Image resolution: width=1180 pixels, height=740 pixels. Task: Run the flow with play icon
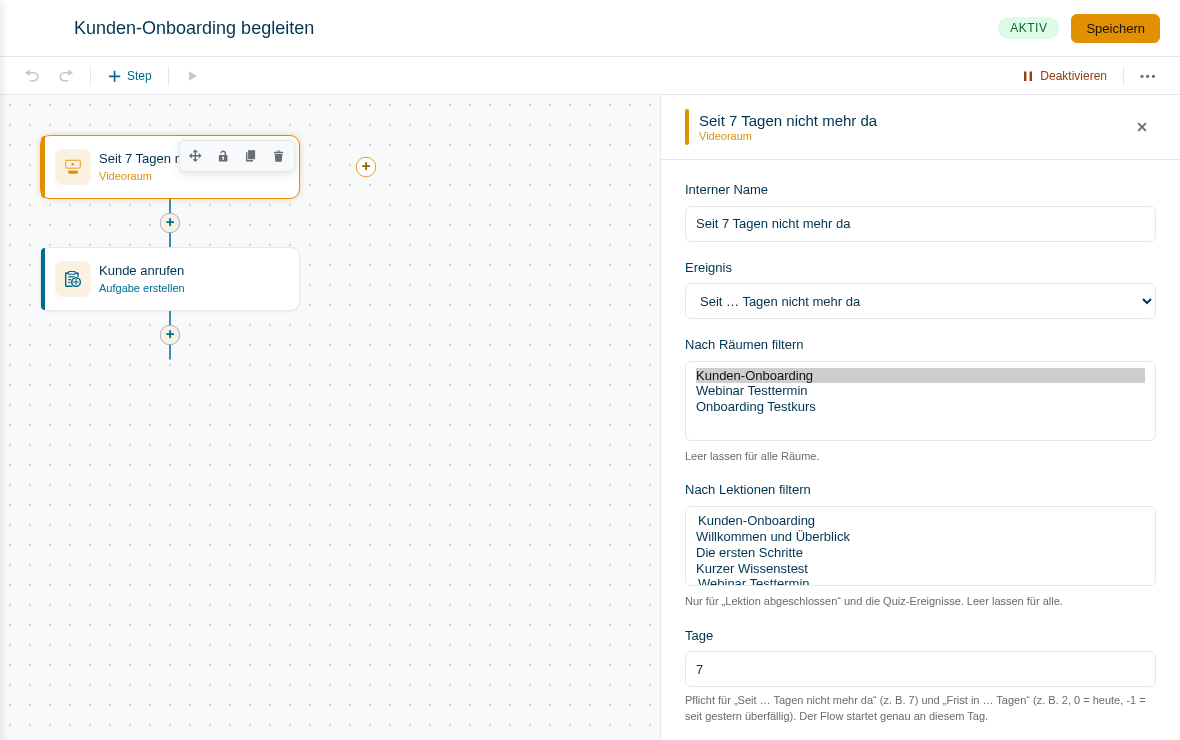pyautogui.click(x=192, y=76)
